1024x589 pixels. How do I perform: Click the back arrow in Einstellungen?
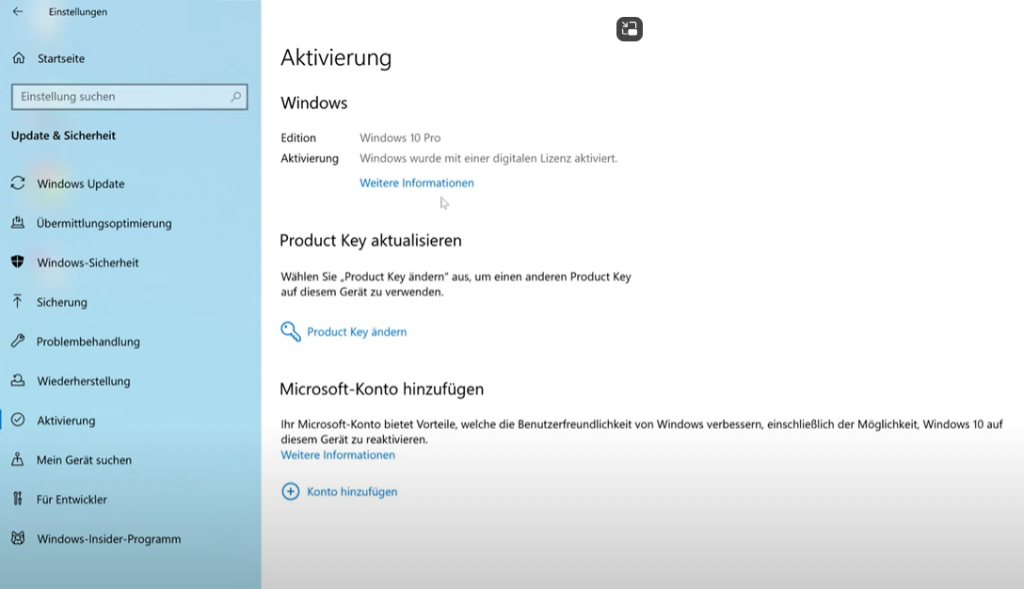17,12
